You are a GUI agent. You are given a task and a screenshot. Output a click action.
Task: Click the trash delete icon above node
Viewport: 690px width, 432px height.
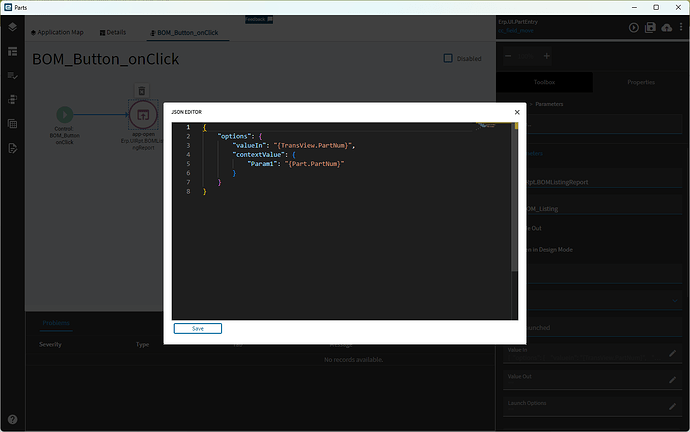point(142,91)
